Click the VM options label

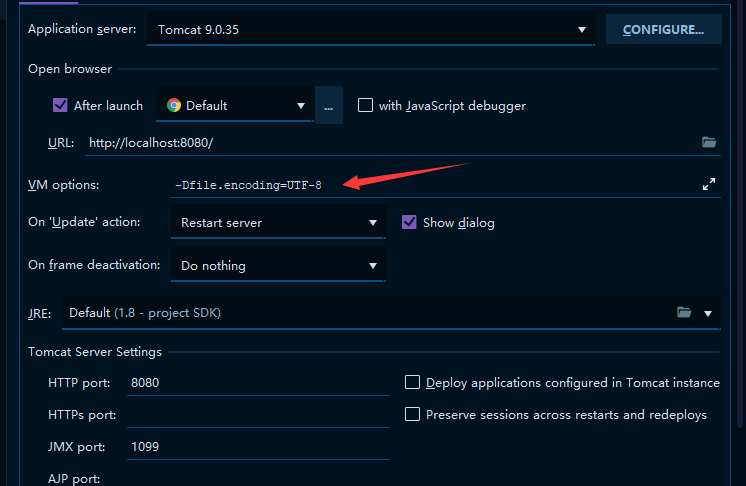click(63, 185)
